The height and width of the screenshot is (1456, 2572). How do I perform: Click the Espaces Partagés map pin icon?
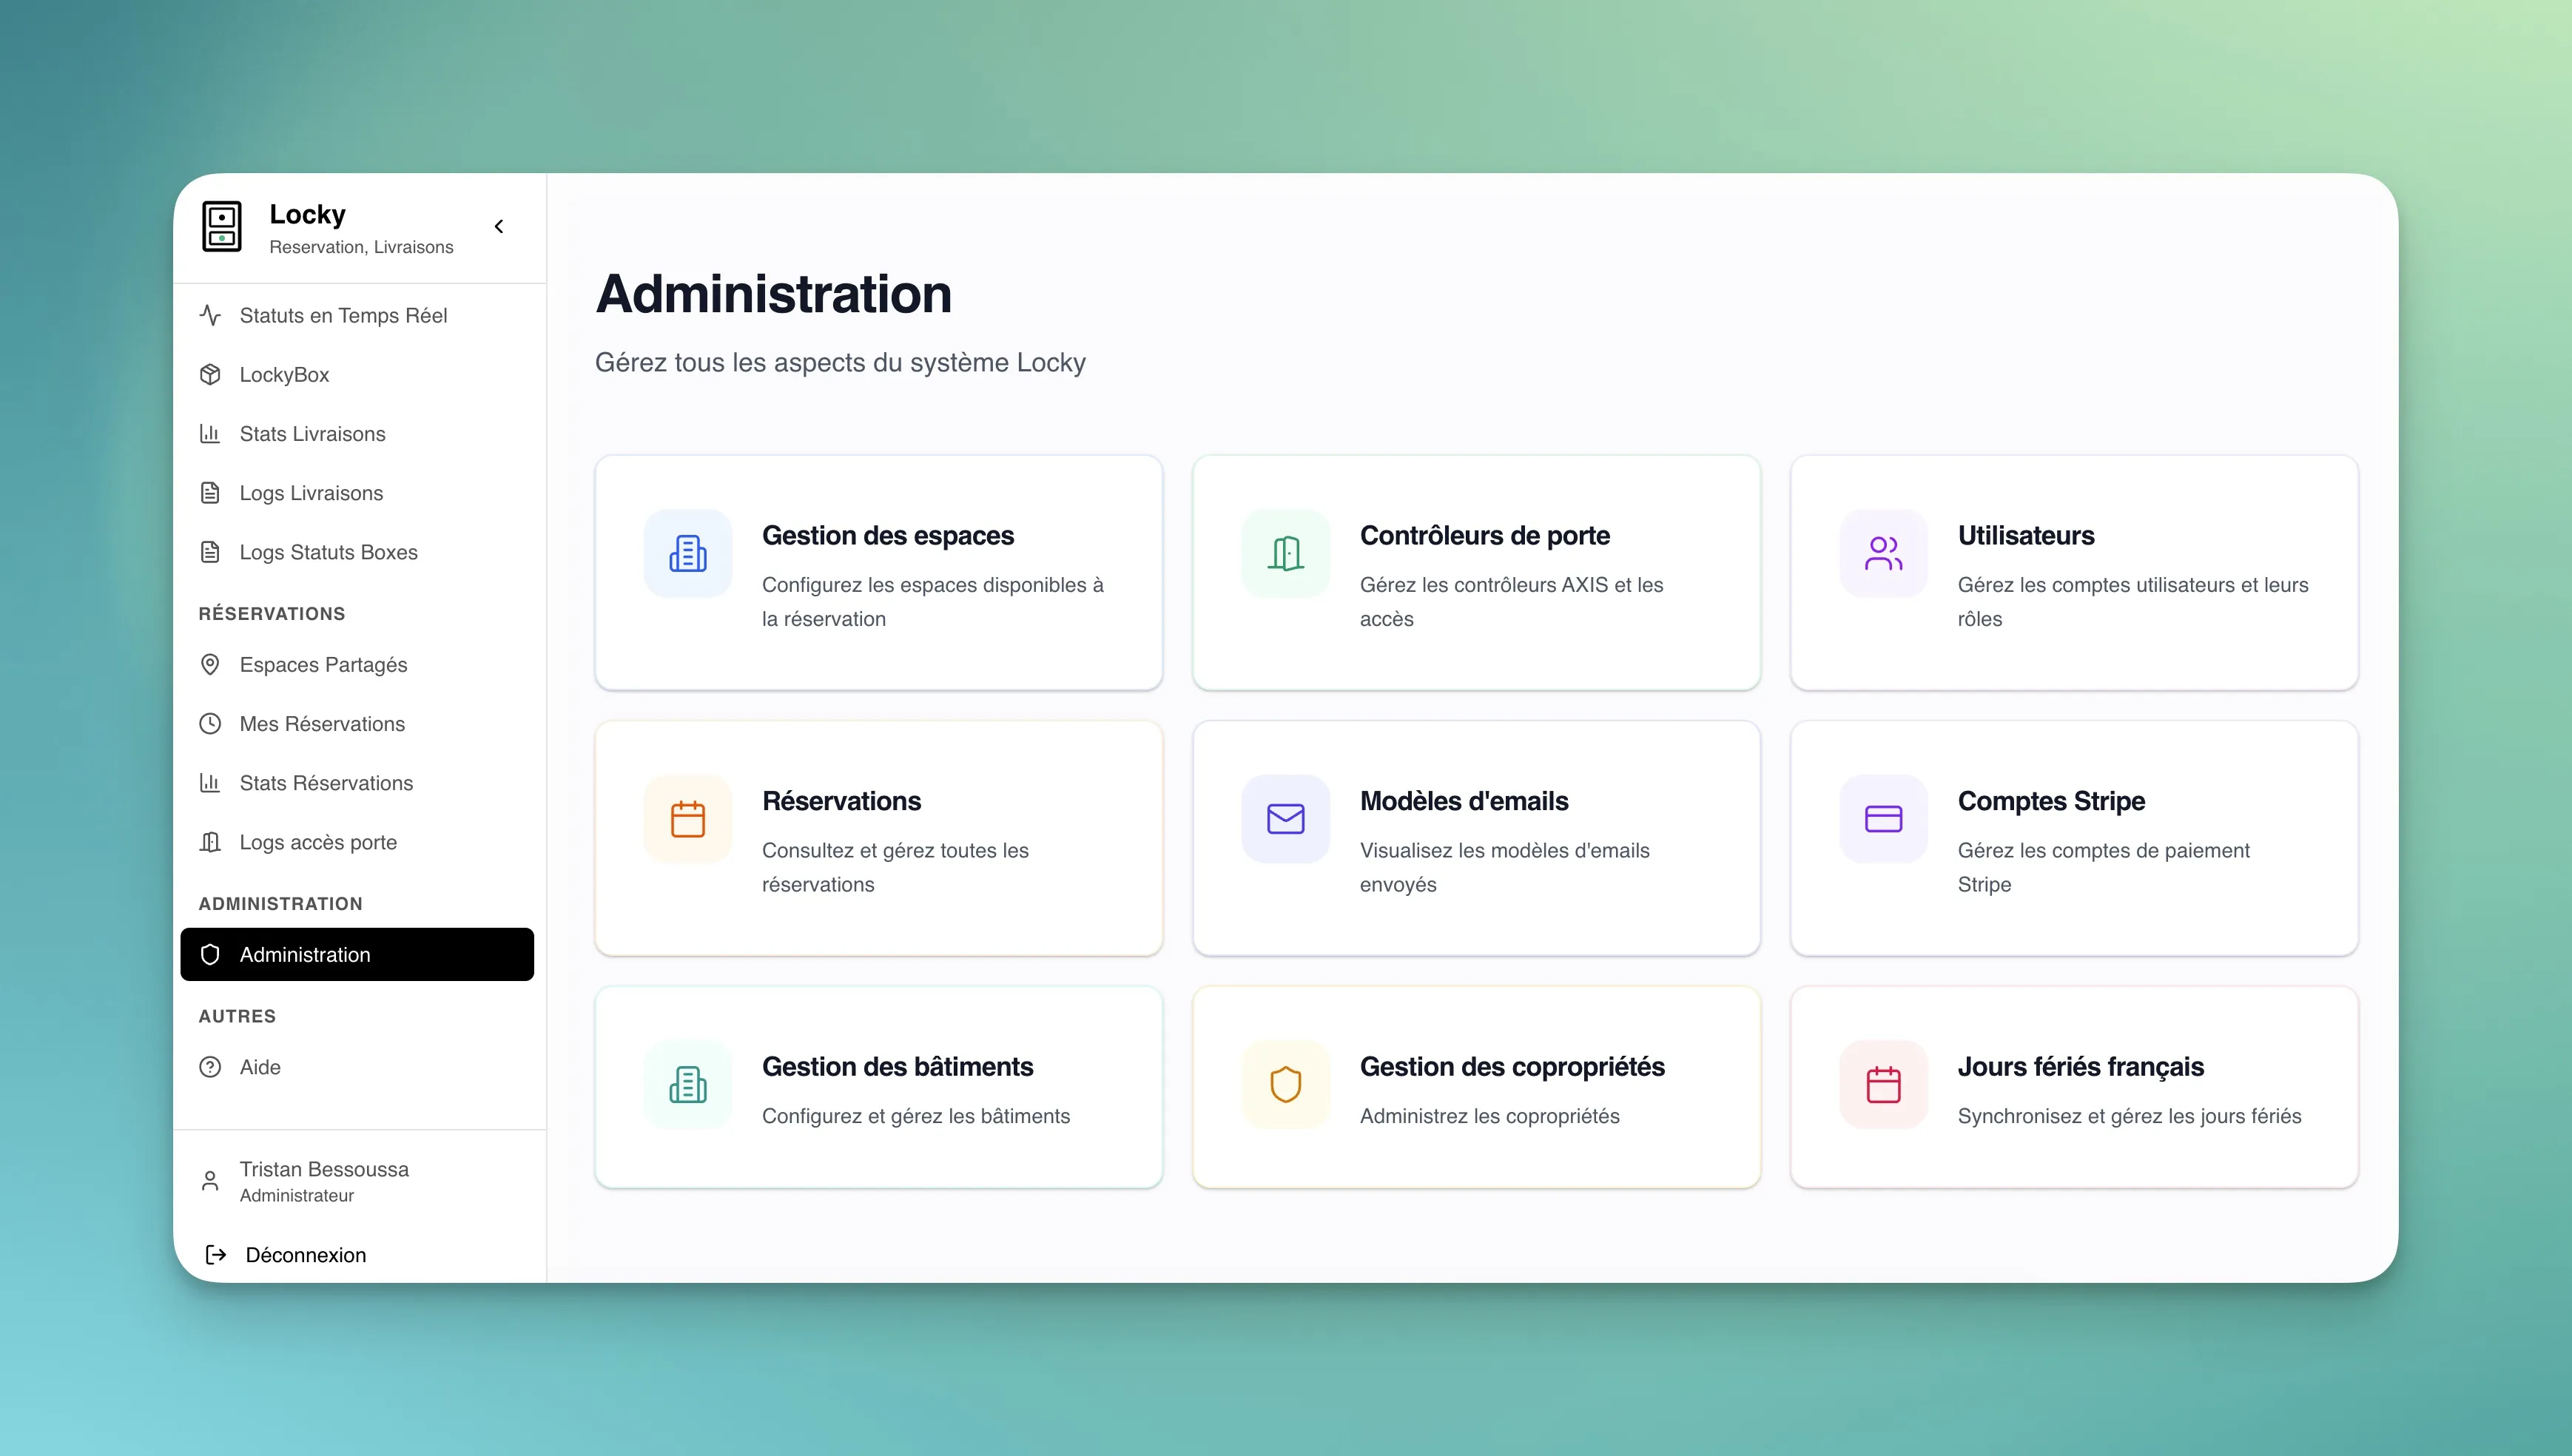(210, 664)
